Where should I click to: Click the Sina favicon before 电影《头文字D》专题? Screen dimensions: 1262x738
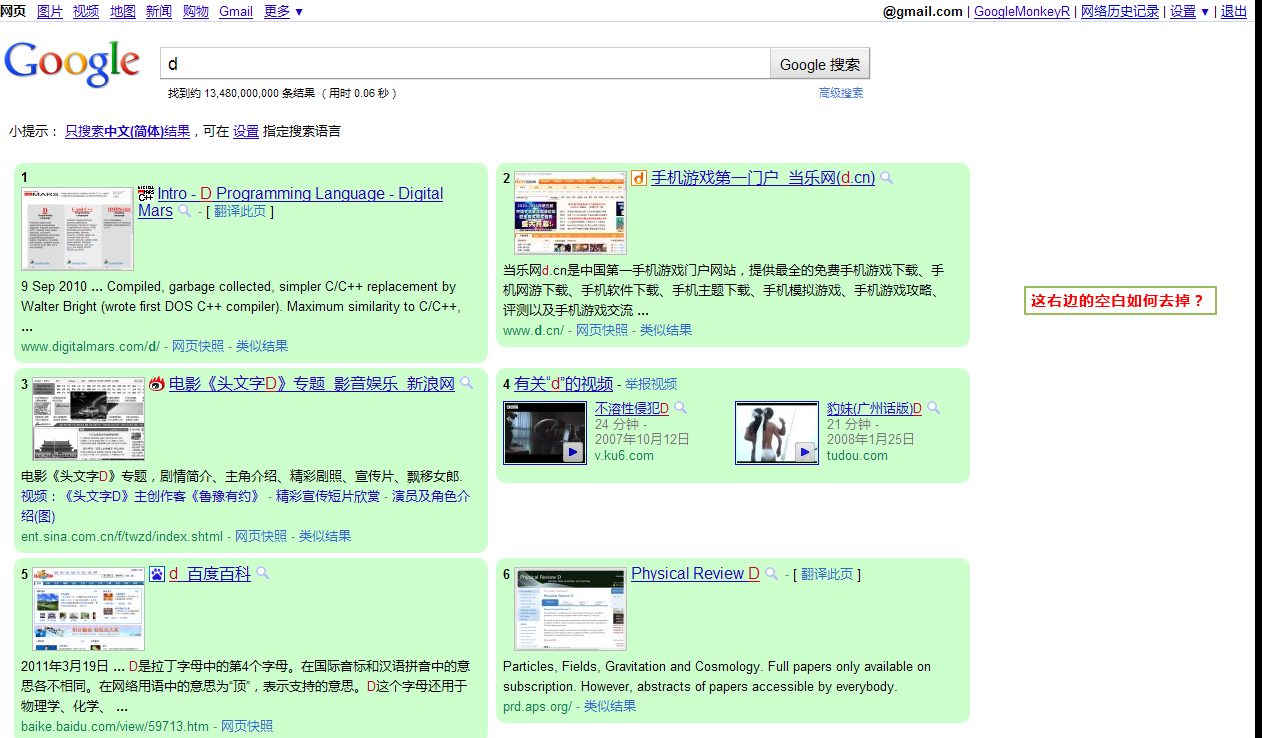coord(157,384)
